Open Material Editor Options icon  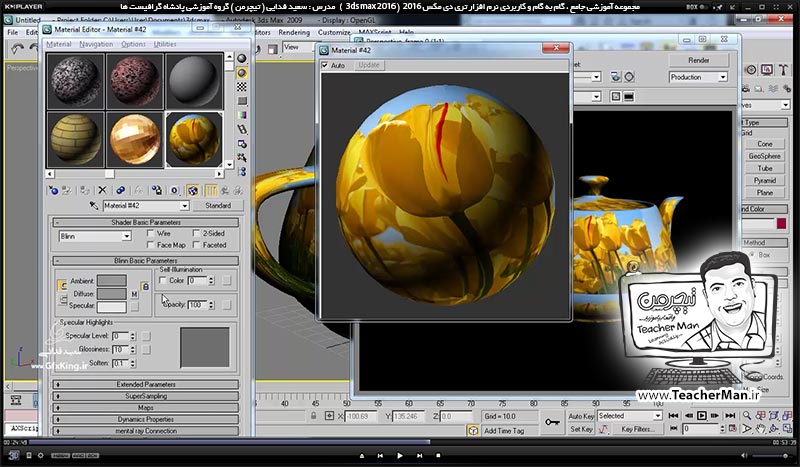tap(242, 144)
